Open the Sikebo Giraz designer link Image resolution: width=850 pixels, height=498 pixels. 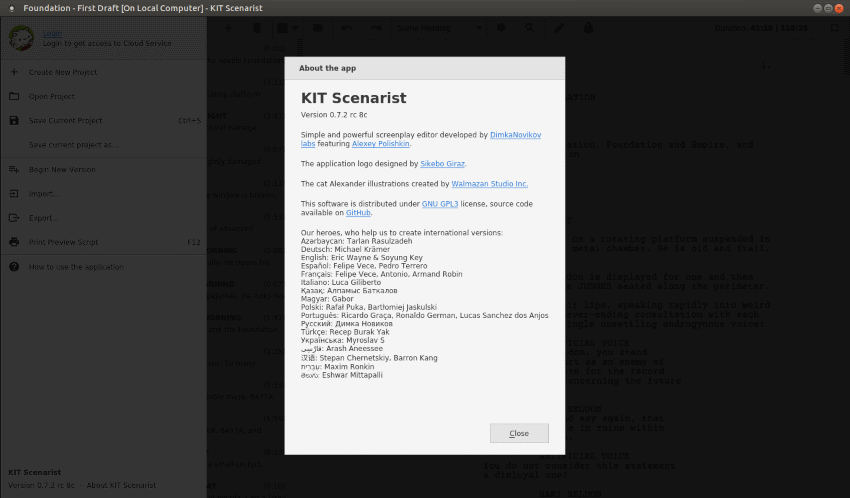coord(442,163)
